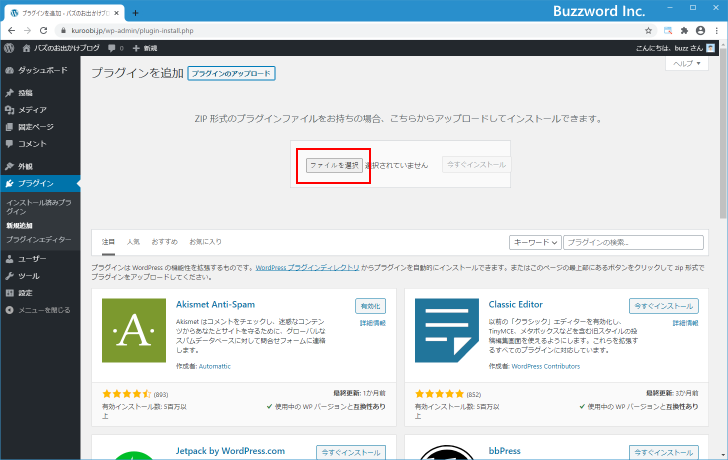The height and width of the screenshot is (460, 728).
Task: Click 今すぐインストール for Classic Editor
Action: pyautogui.click(x=664, y=306)
